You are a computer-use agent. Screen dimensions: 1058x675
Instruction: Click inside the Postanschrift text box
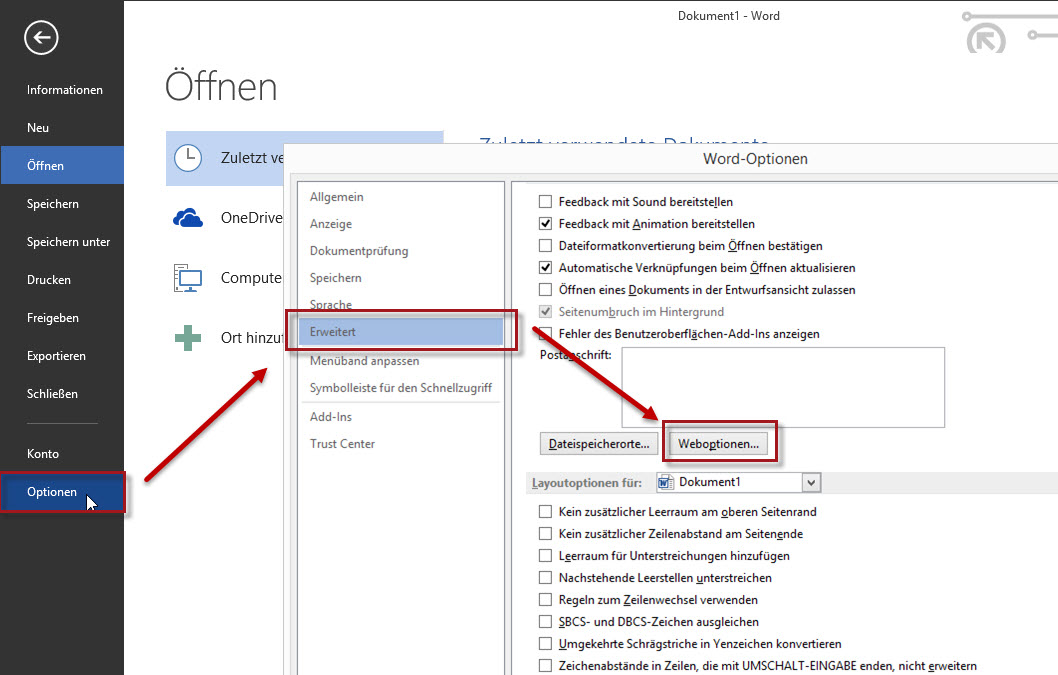782,386
